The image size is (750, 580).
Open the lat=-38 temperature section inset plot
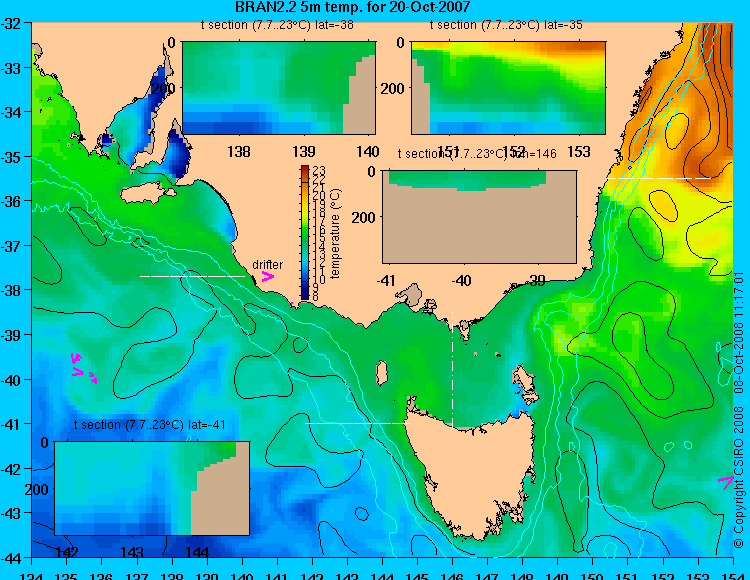(x=279, y=88)
